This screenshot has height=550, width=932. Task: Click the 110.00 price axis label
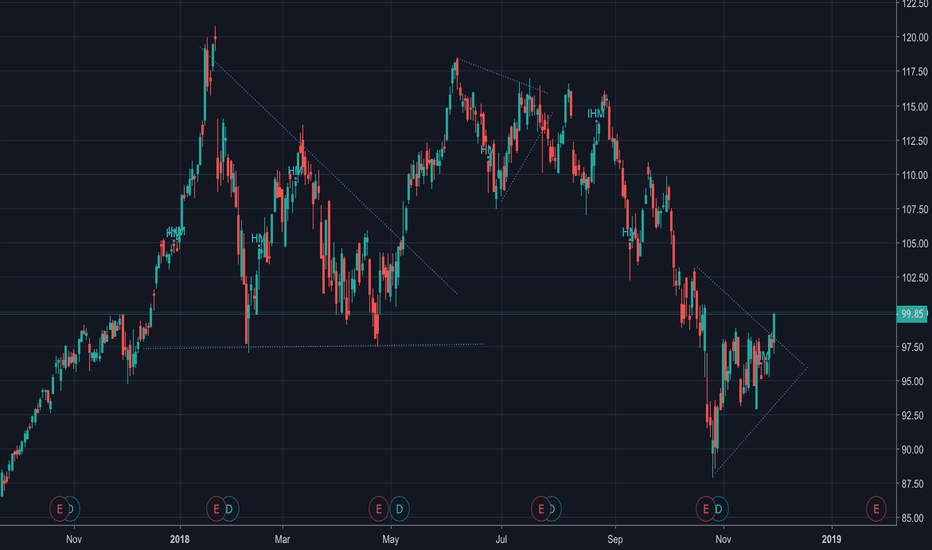pos(915,175)
